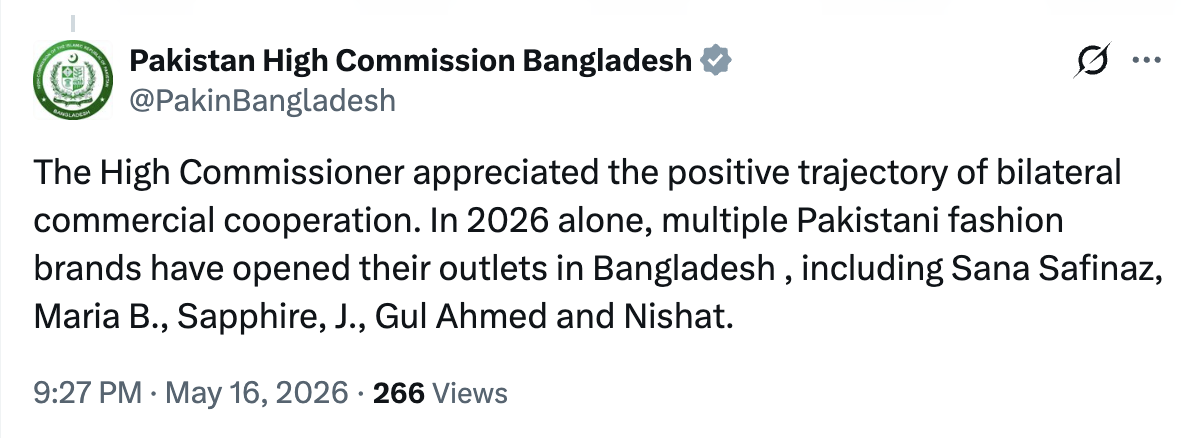Click the 9:27 PM timestamp
The image size is (1194, 438).
[x=88, y=393]
